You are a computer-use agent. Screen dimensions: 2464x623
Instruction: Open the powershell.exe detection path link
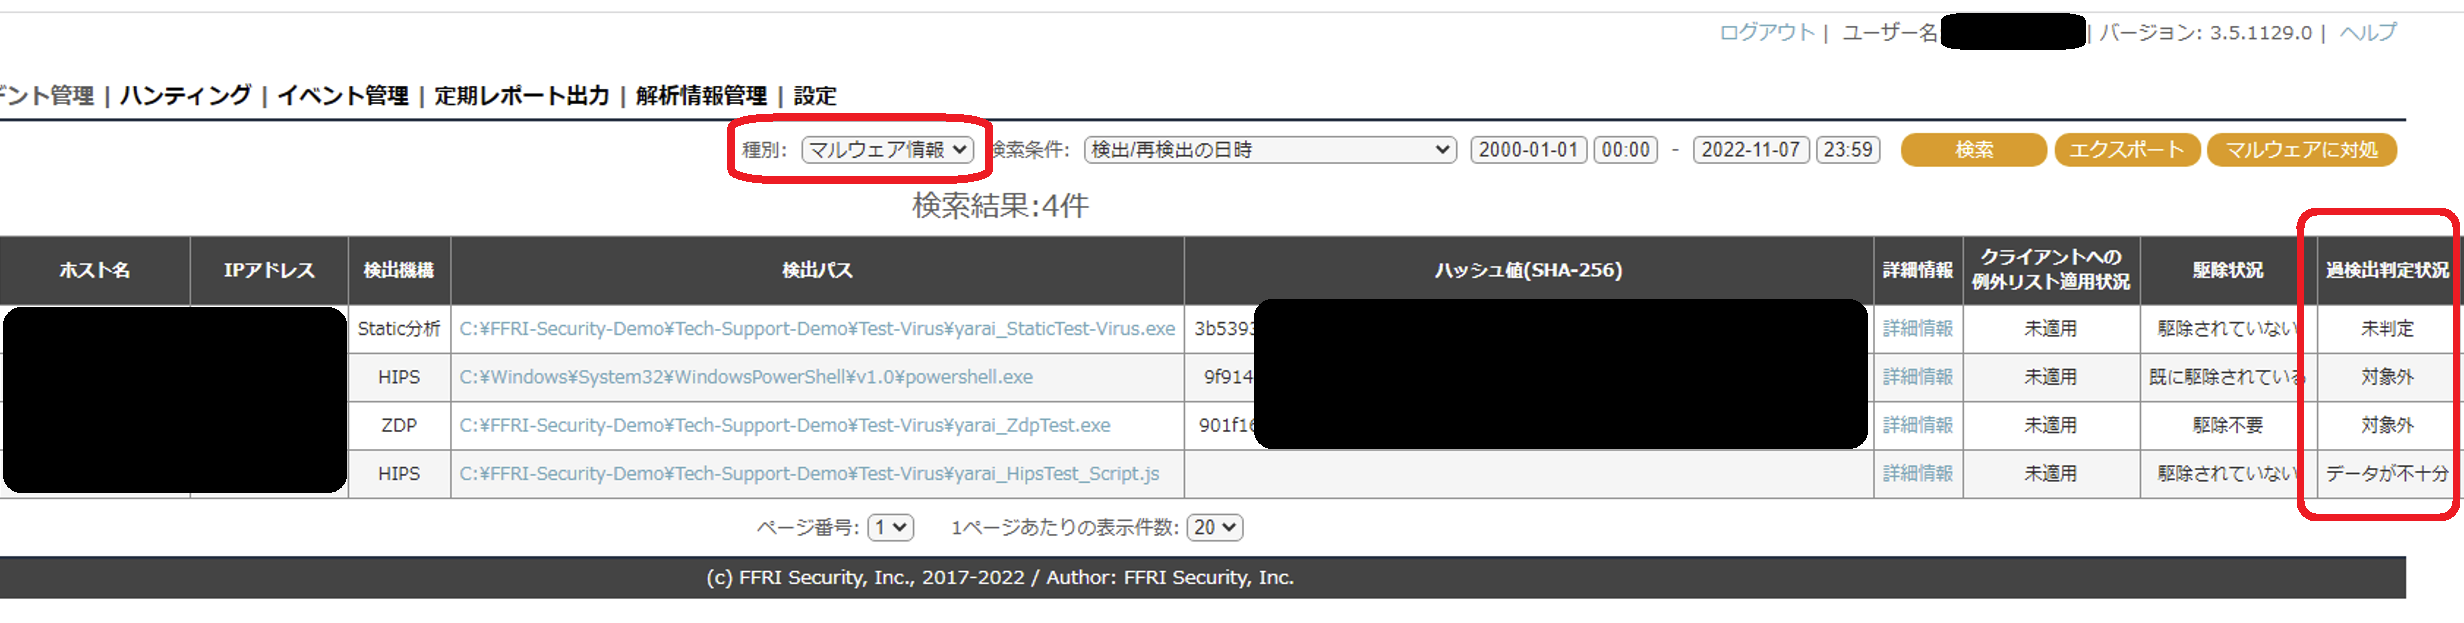tap(746, 377)
